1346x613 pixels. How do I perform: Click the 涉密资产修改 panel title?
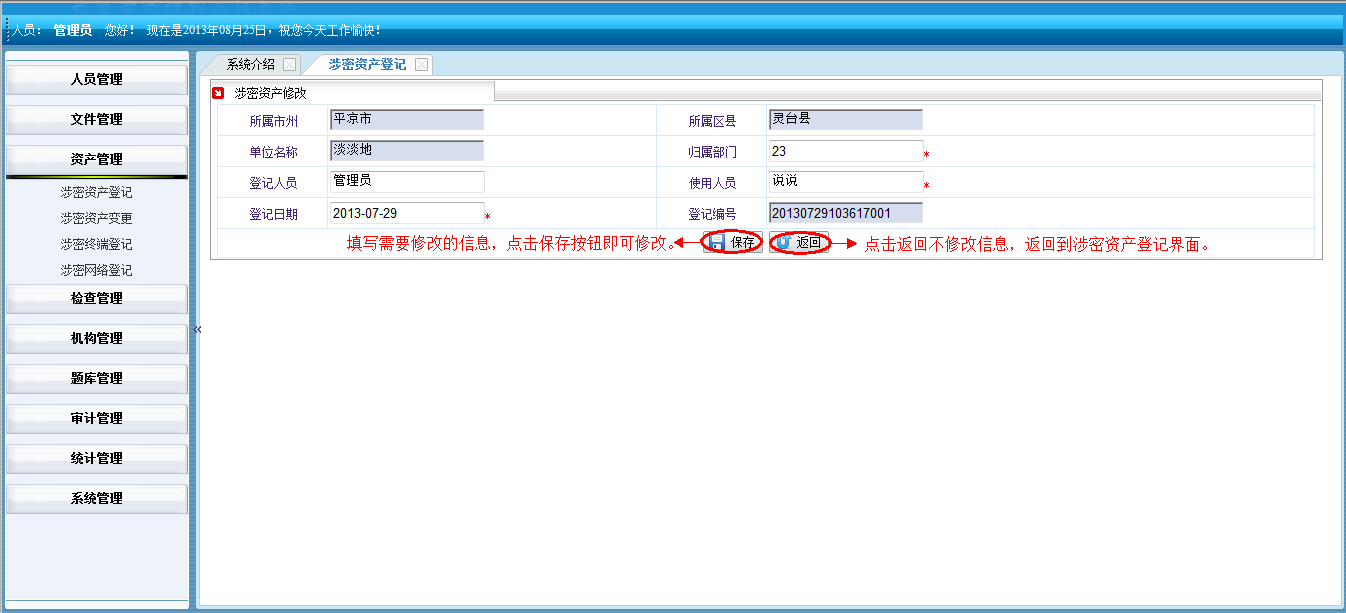(270, 93)
